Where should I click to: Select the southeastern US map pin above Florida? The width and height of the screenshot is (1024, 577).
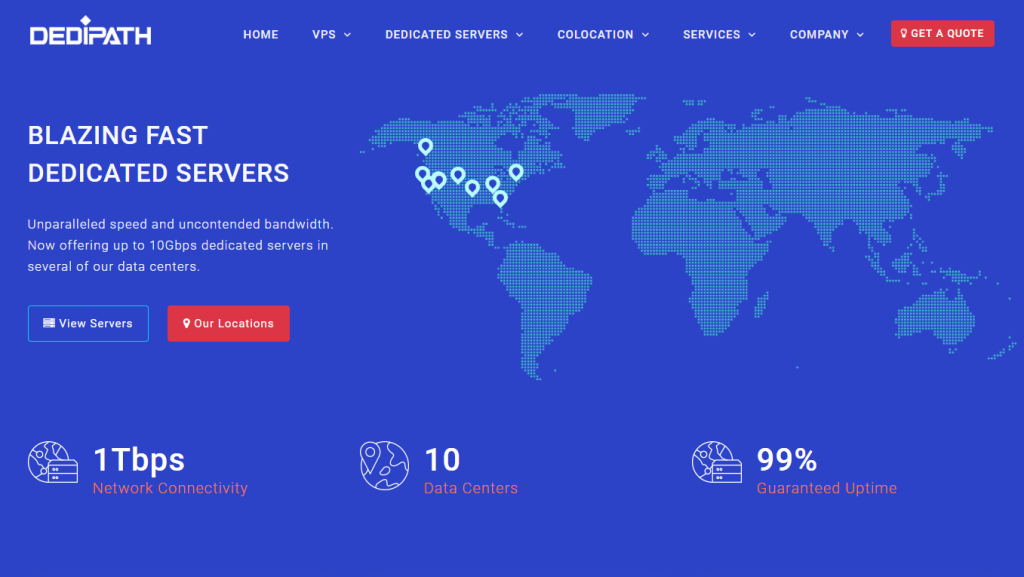[x=493, y=184]
